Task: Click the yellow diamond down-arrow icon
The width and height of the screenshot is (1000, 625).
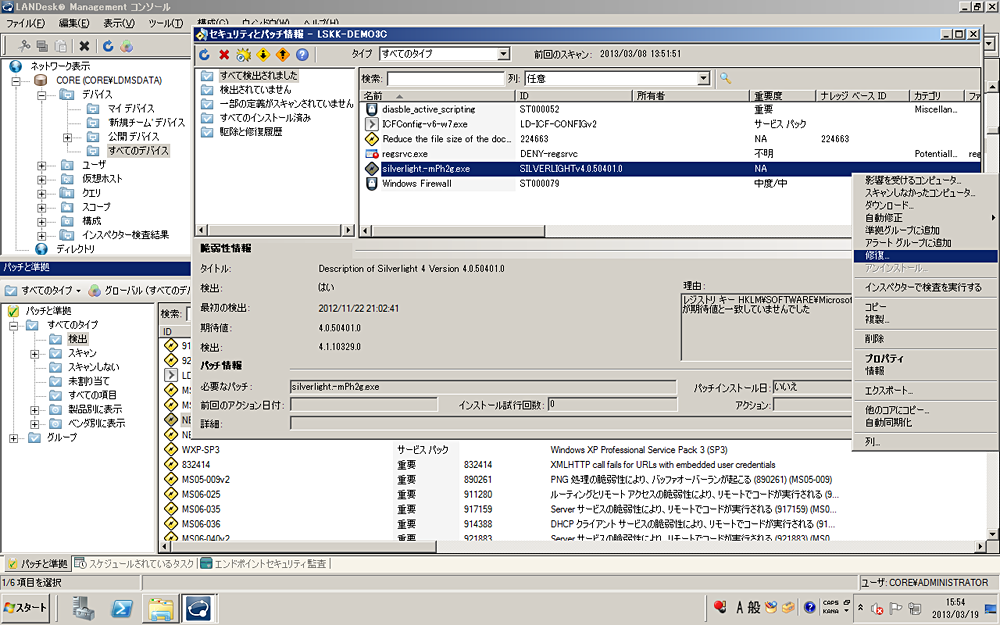Action: coord(263,55)
